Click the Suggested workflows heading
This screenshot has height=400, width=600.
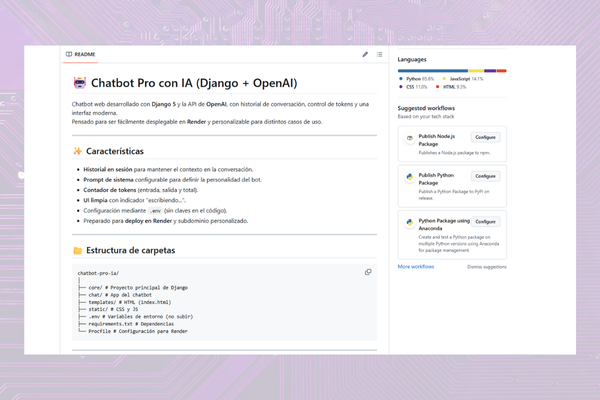pyautogui.click(x=426, y=108)
